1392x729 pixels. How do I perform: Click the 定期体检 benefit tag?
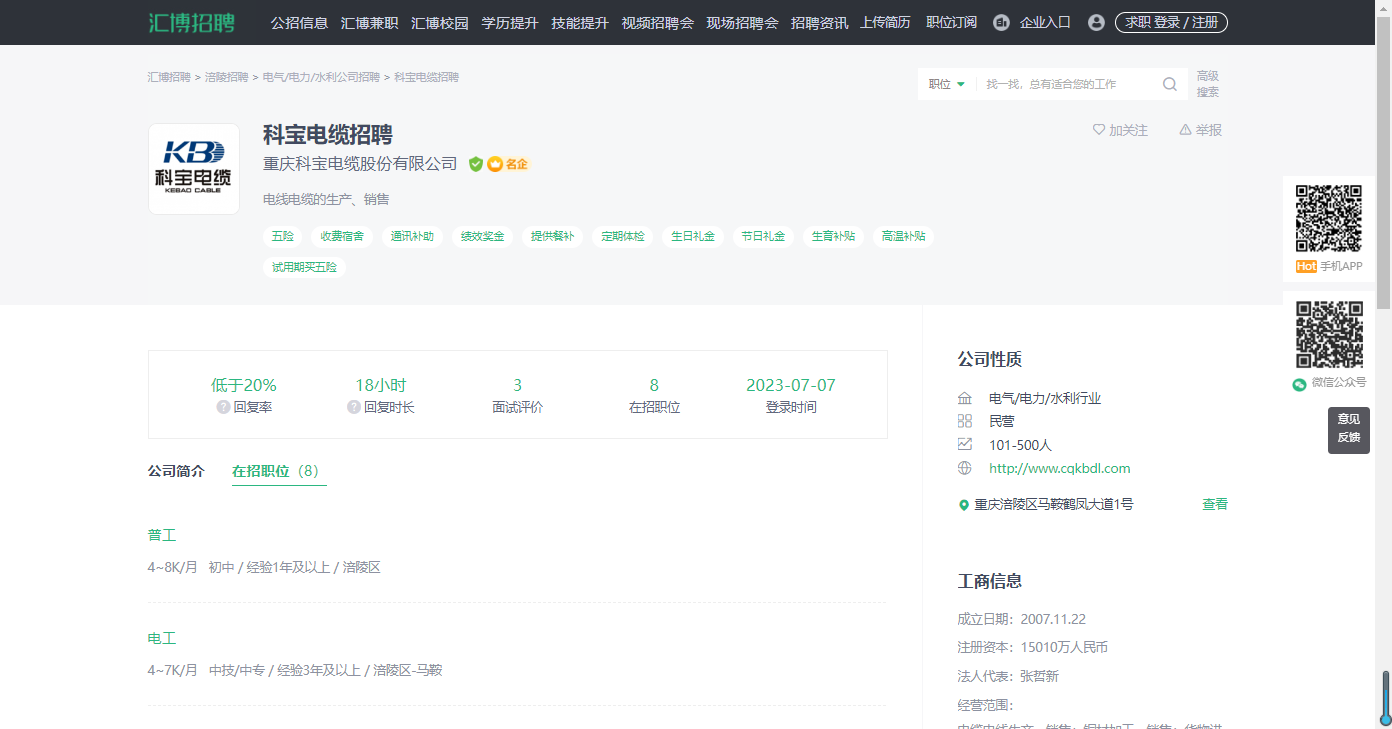pos(622,237)
